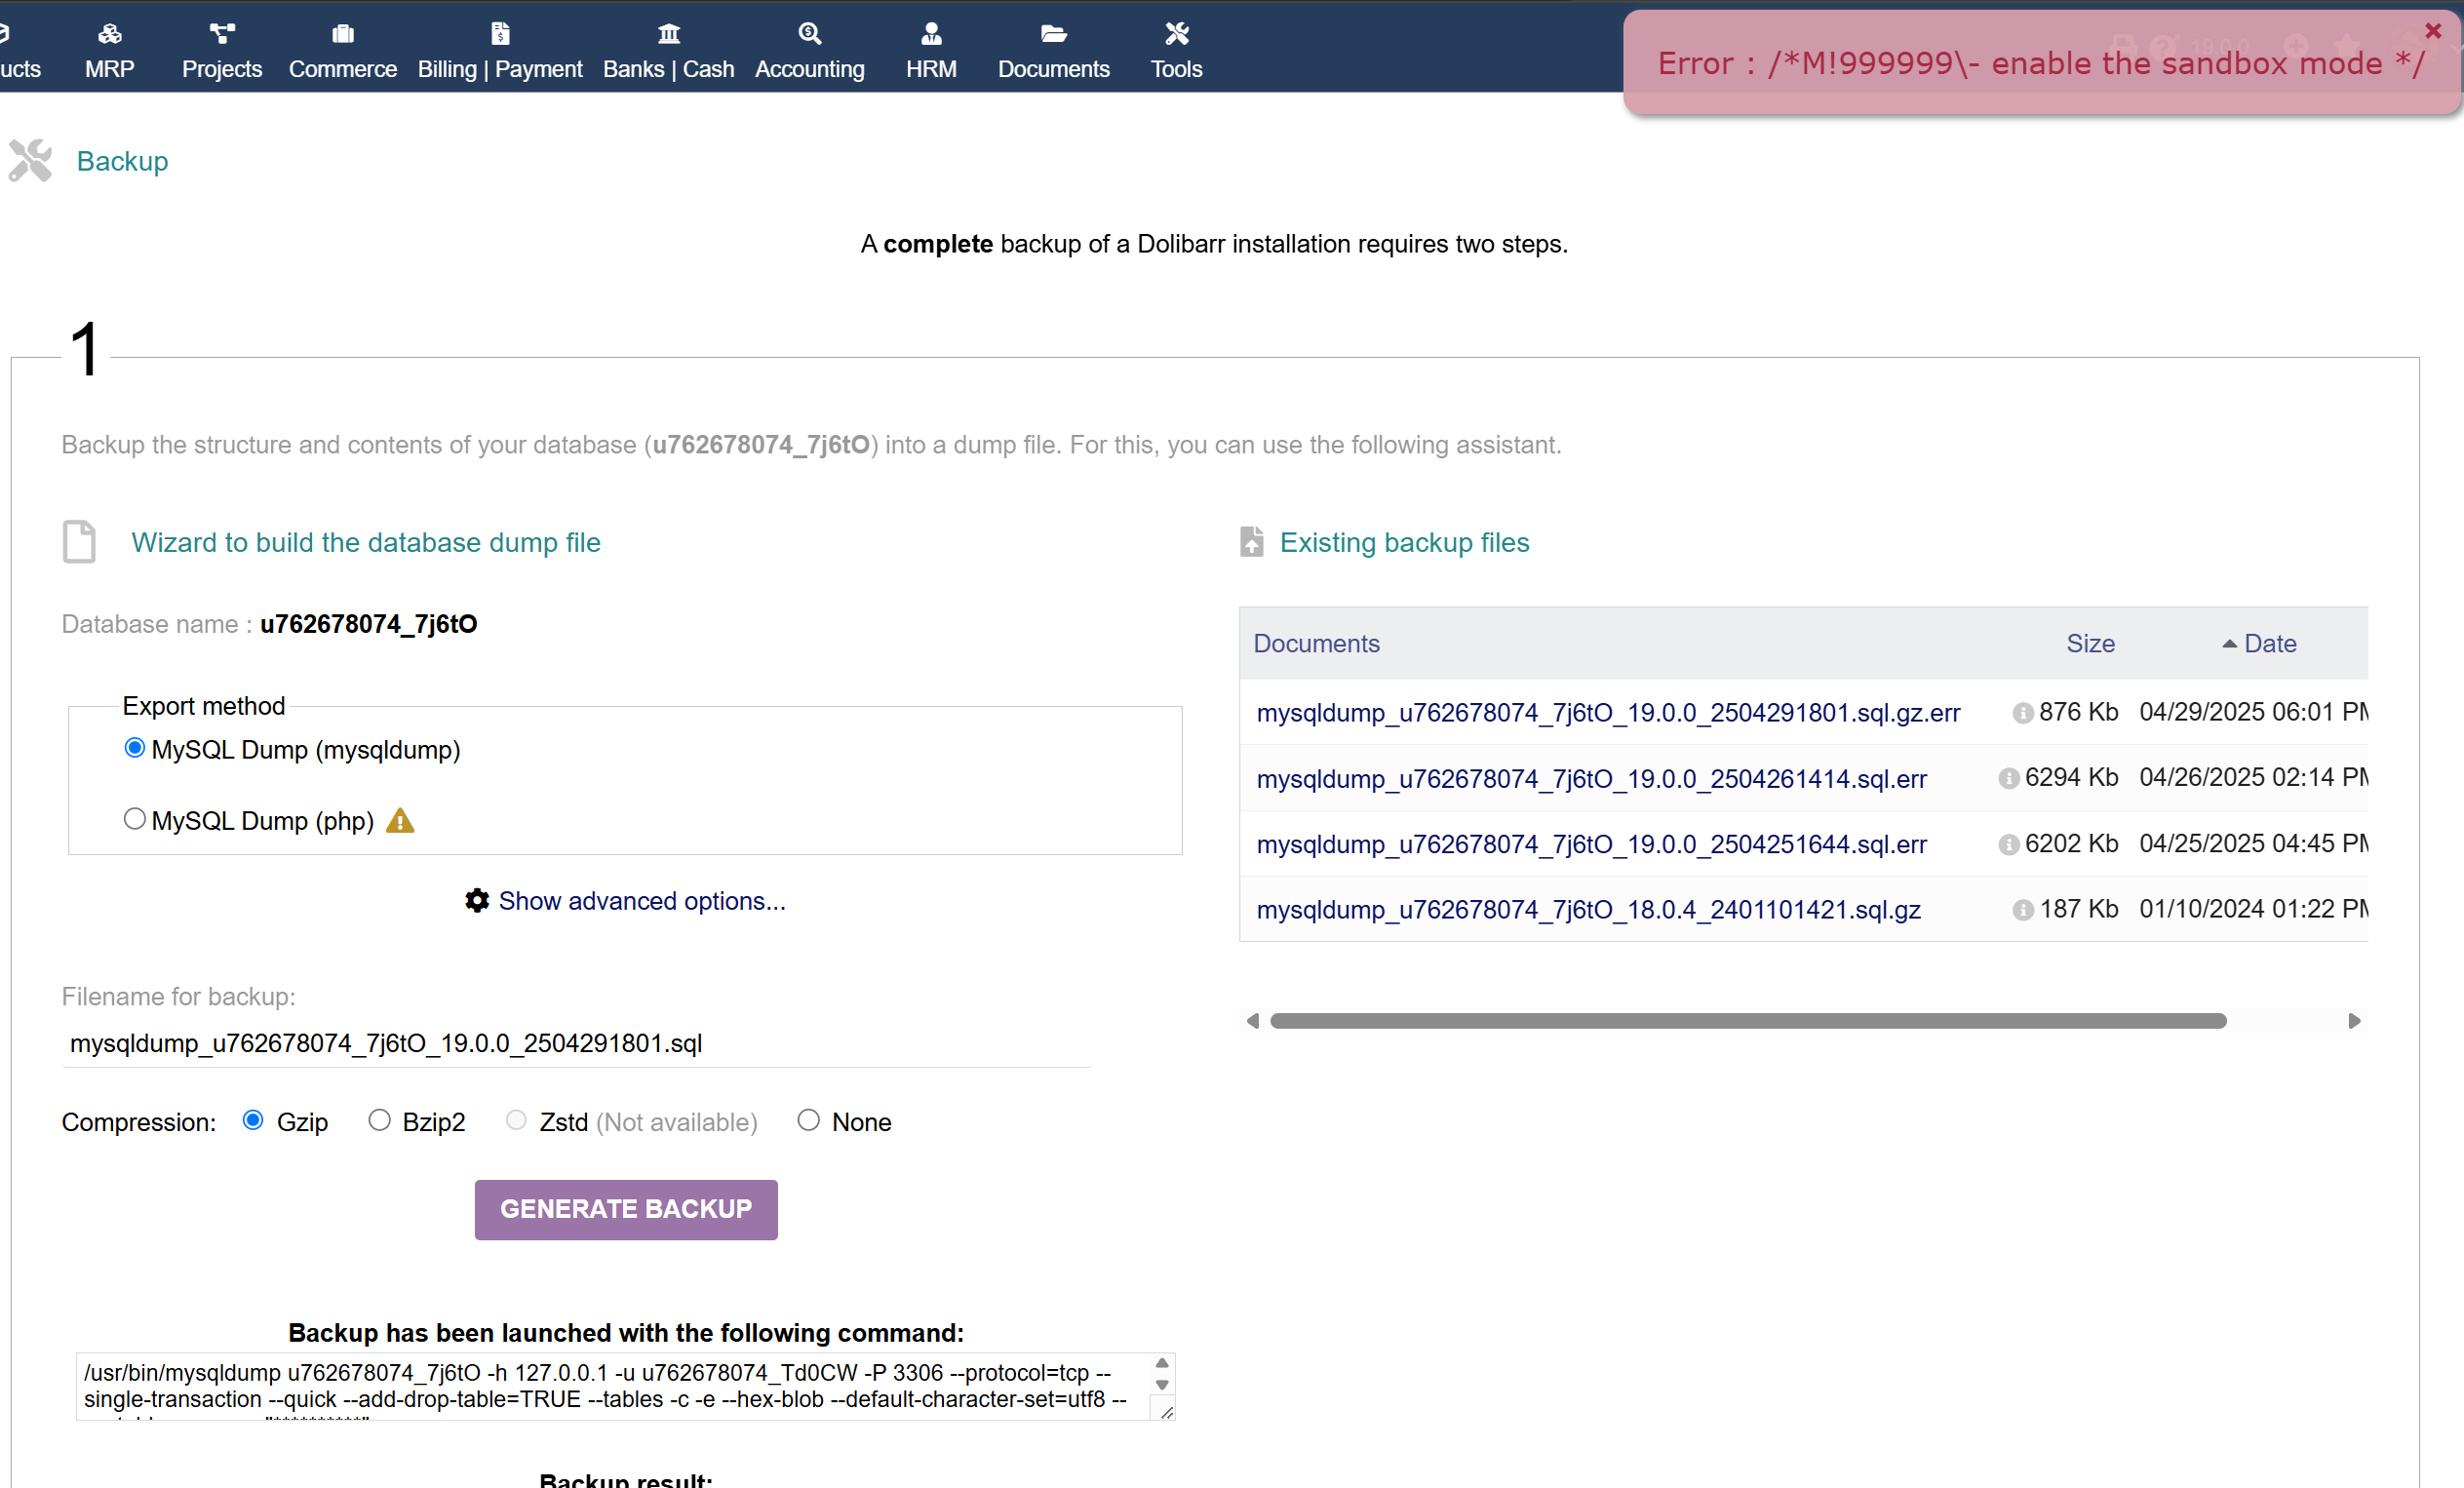
Task: Click the 04/29/2025 06:01 PM date cell
Action: click(2253, 712)
